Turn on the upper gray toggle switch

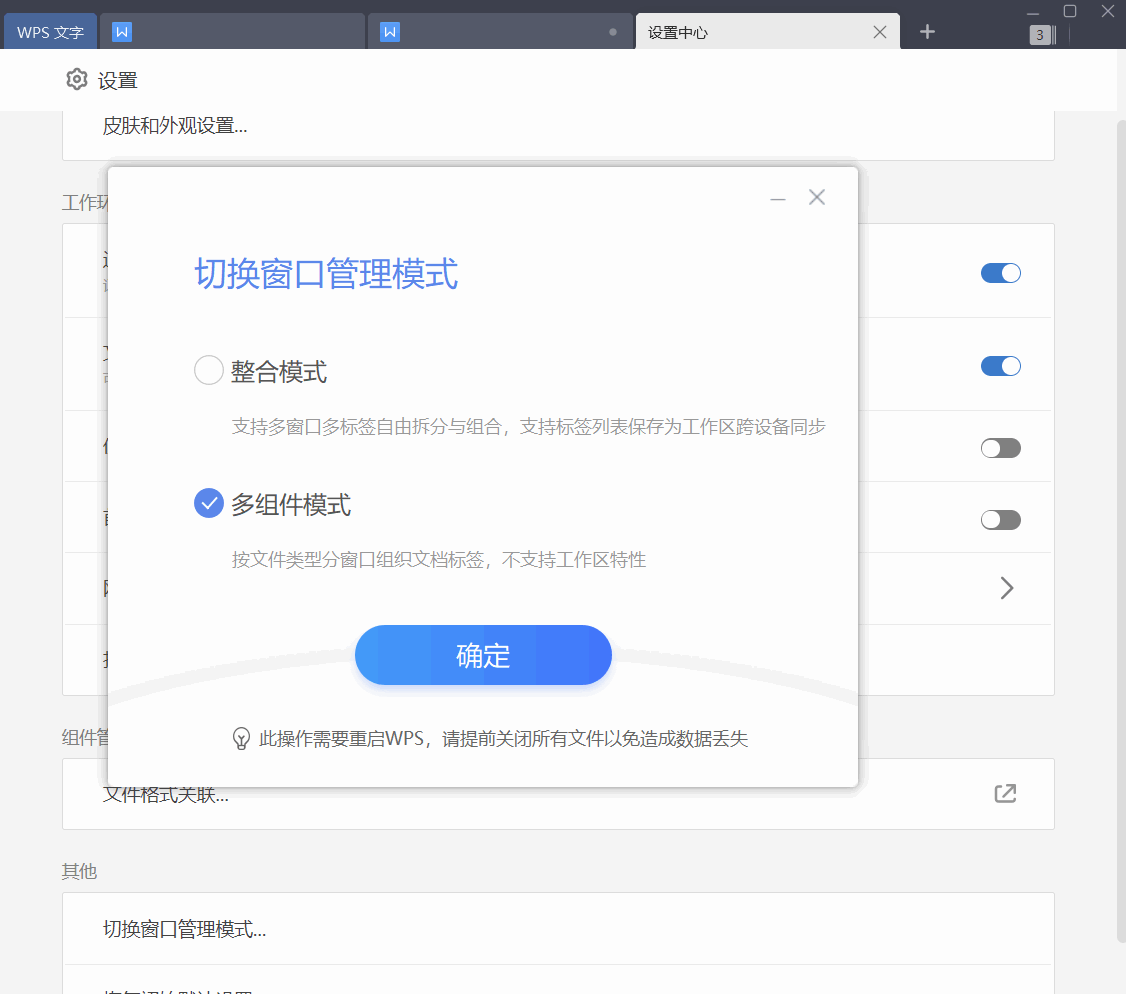pyautogui.click(x=1000, y=448)
